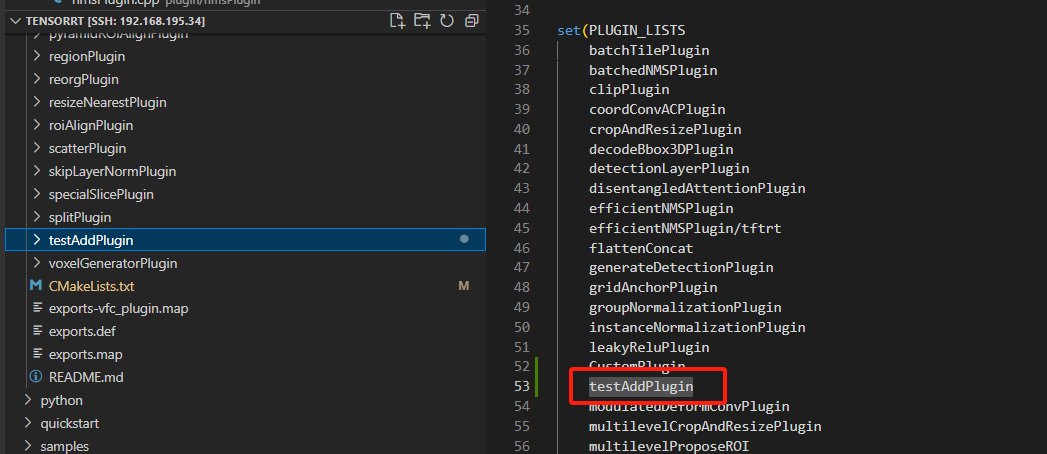
Task: Click cropAndResizePlugin on line 40
Action: 665,130
